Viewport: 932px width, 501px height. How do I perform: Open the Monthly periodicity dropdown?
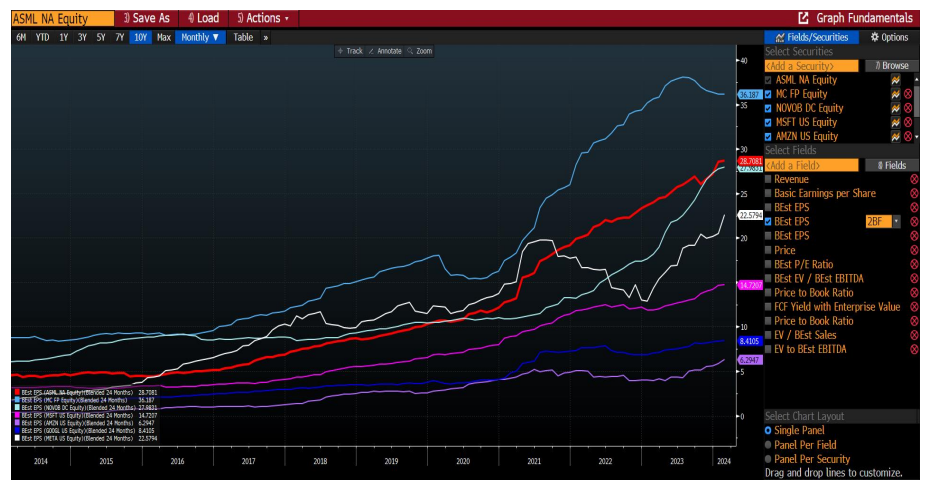(x=200, y=37)
